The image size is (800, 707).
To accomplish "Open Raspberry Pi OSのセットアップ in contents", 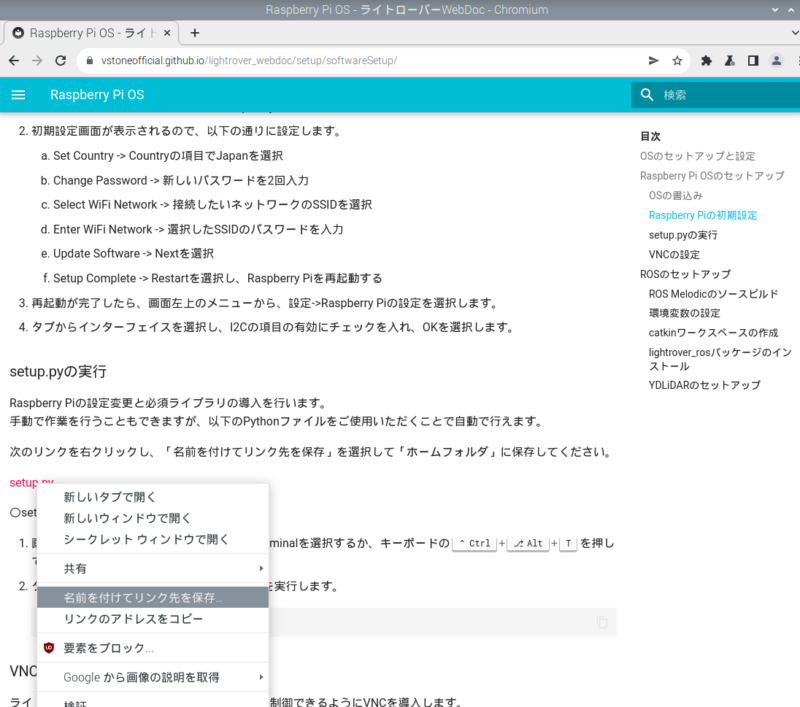I will coord(712,176).
